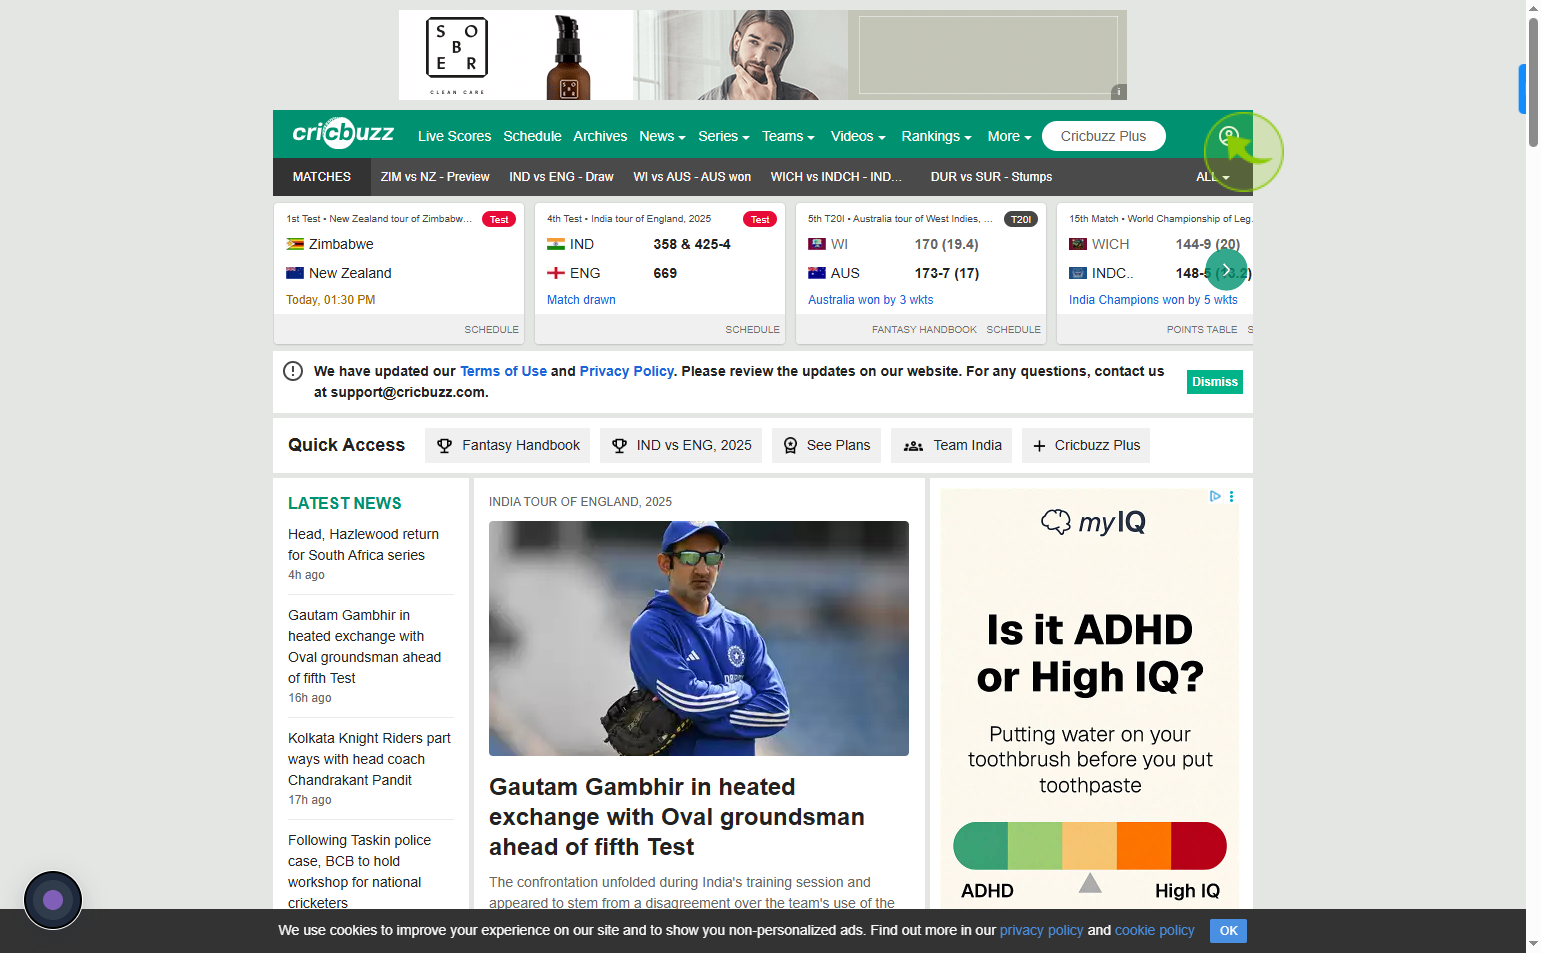This screenshot has height=953, width=1541.
Task: Open the Terms of Use link
Action: (503, 371)
